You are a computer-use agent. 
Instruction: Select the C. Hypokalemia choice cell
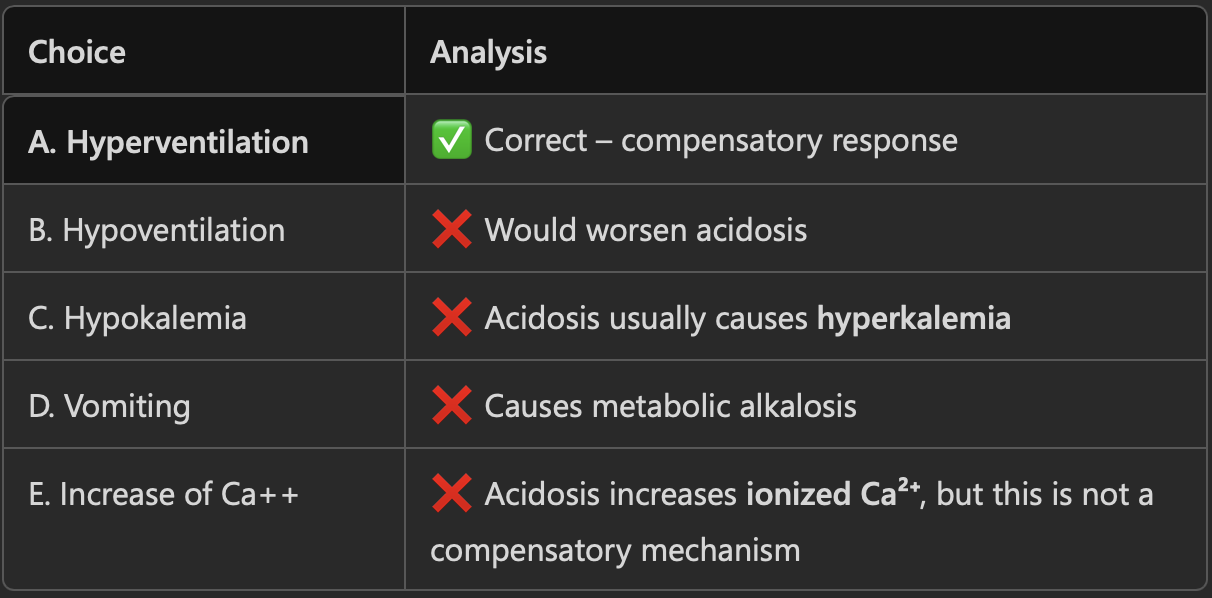138,318
